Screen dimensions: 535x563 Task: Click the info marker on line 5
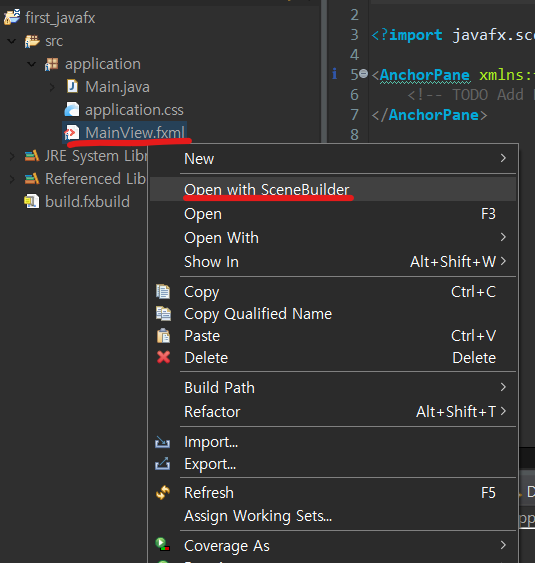pos(335,74)
